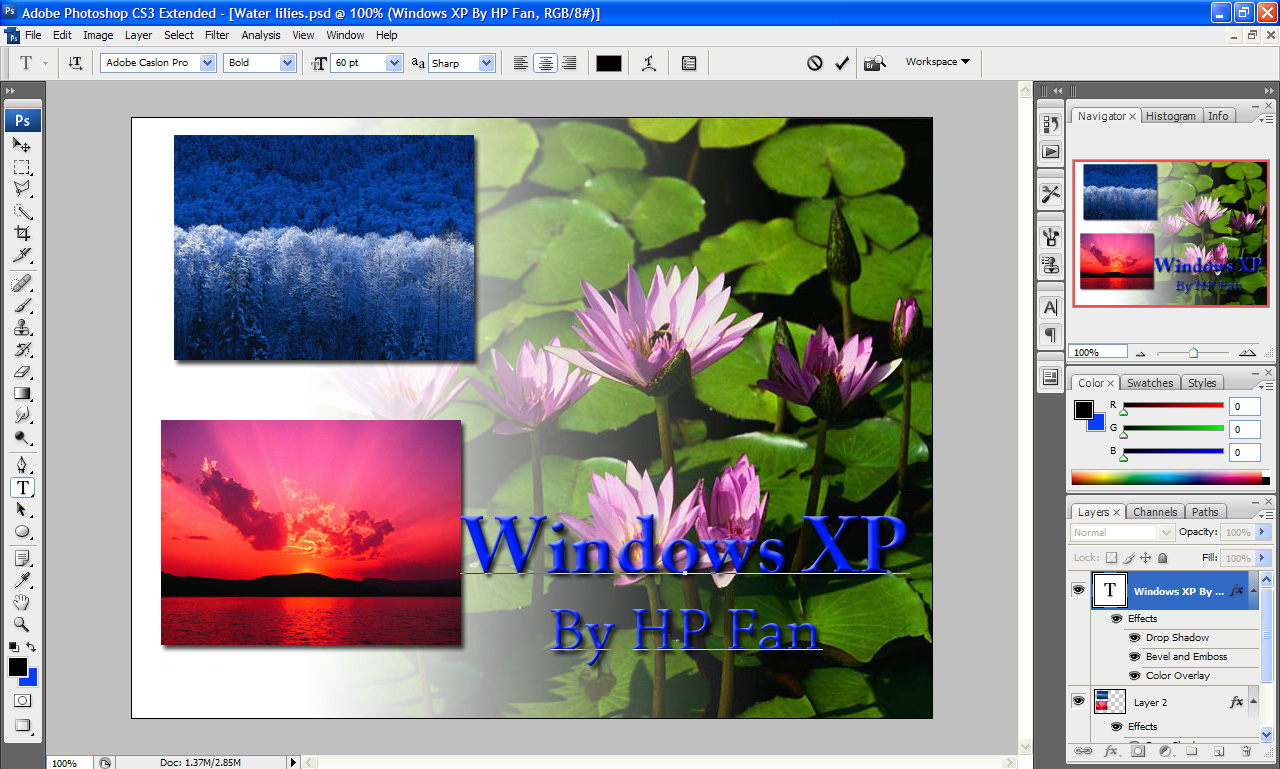Delete layer with trash icon
1280x769 pixels.
tap(1246, 751)
